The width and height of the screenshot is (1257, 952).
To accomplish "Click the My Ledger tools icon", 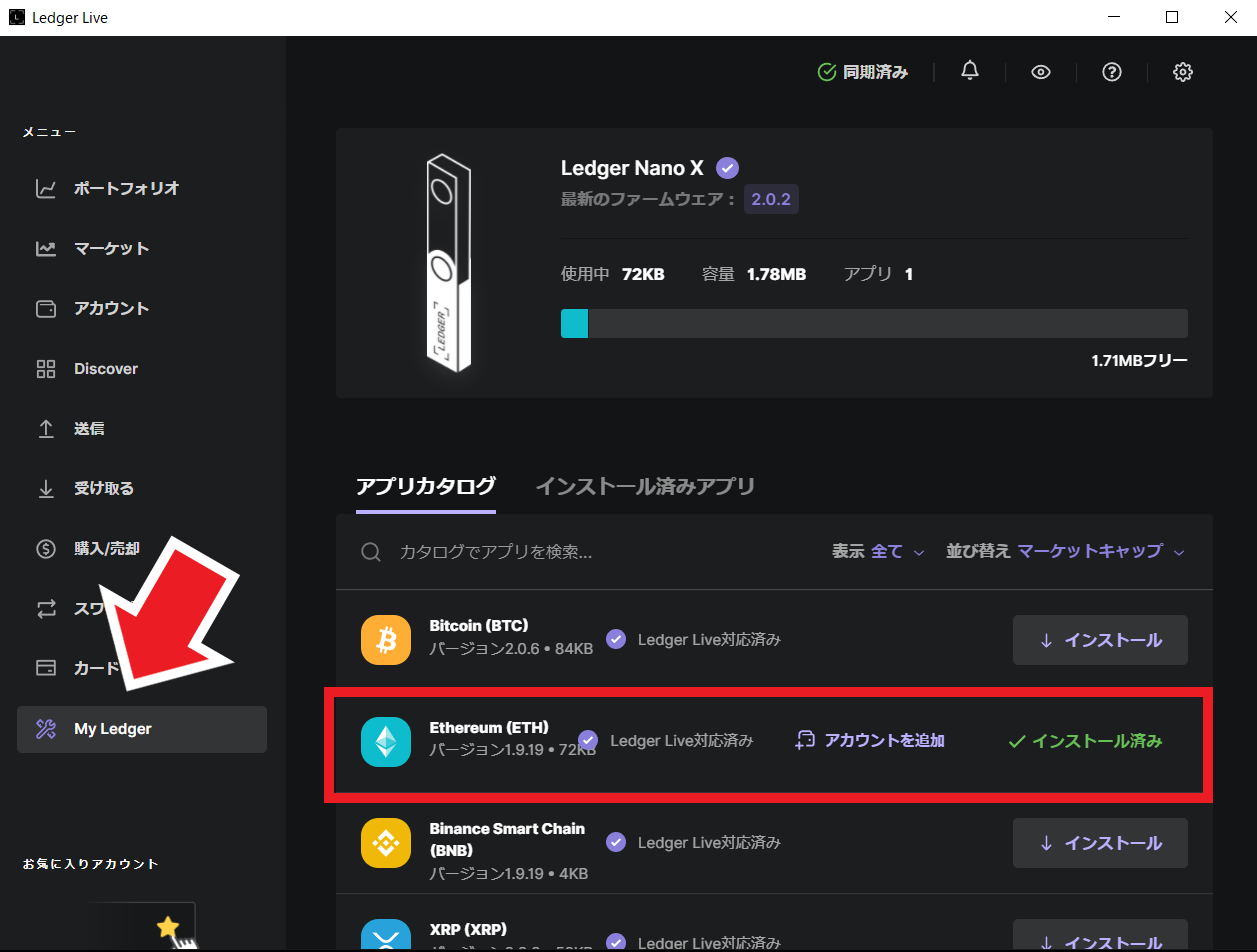I will (x=46, y=729).
